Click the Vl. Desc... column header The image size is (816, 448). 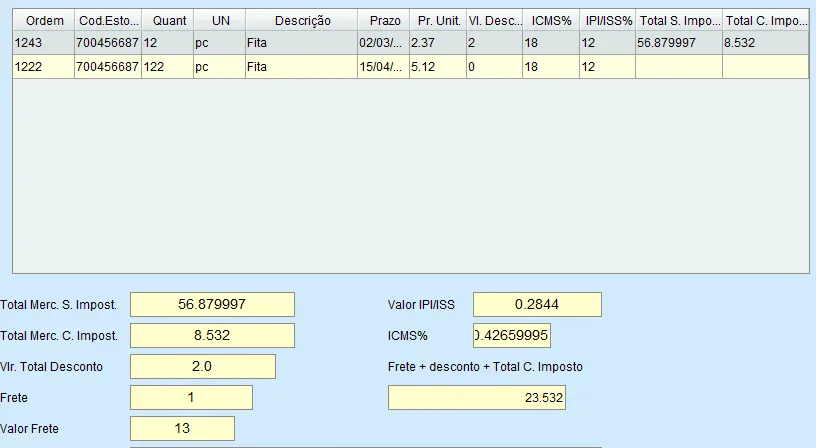pyautogui.click(x=495, y=21)
